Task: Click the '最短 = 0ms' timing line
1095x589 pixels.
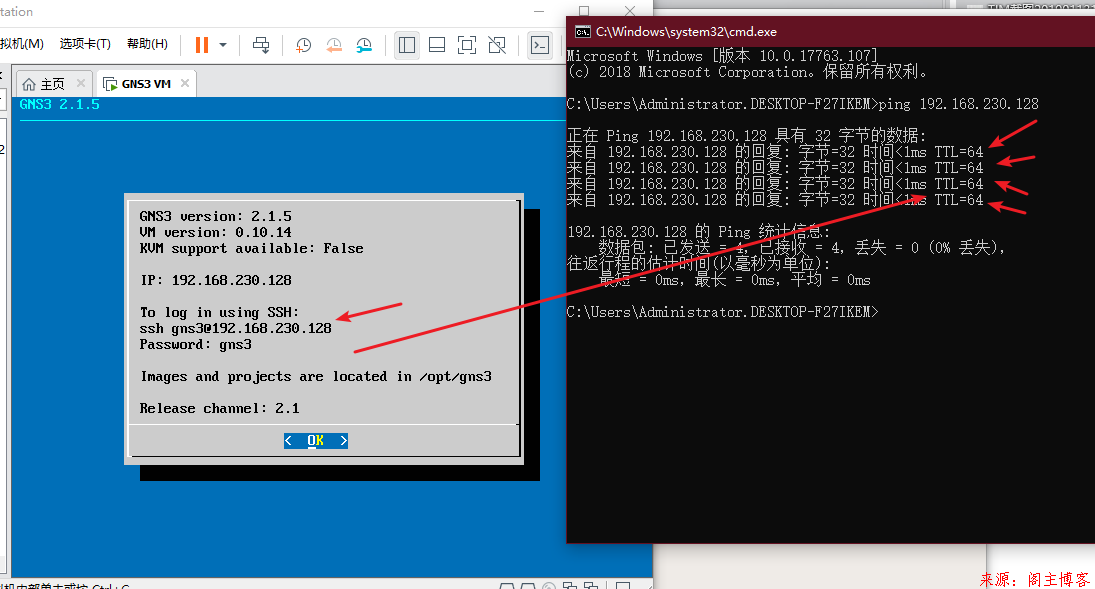Action: [734, 280]
